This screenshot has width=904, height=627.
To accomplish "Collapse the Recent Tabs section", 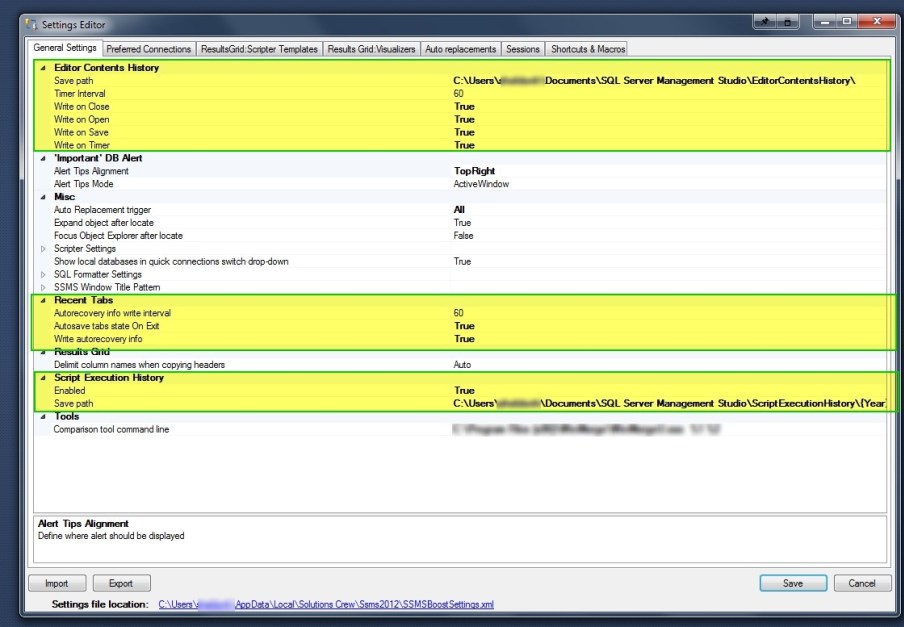I will (42, 300).
